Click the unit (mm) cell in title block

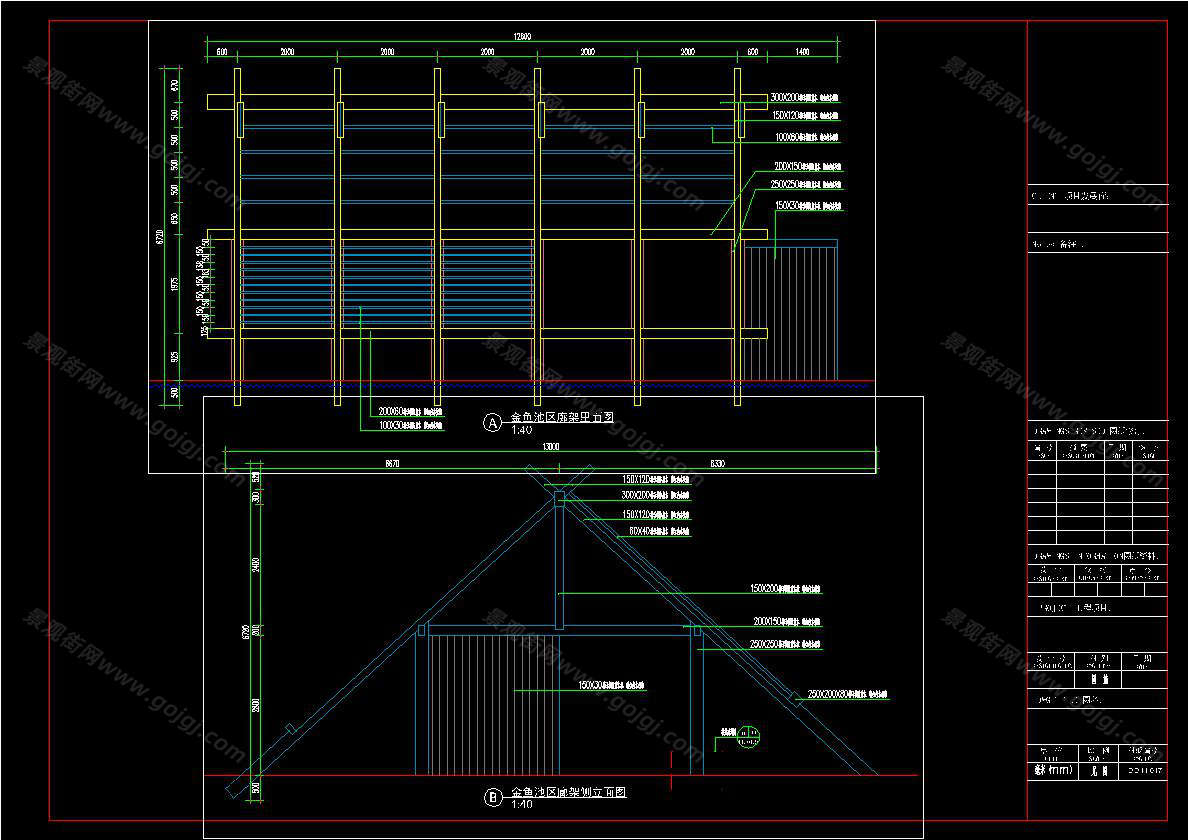pyautogui.click(x=1051, y=770)
